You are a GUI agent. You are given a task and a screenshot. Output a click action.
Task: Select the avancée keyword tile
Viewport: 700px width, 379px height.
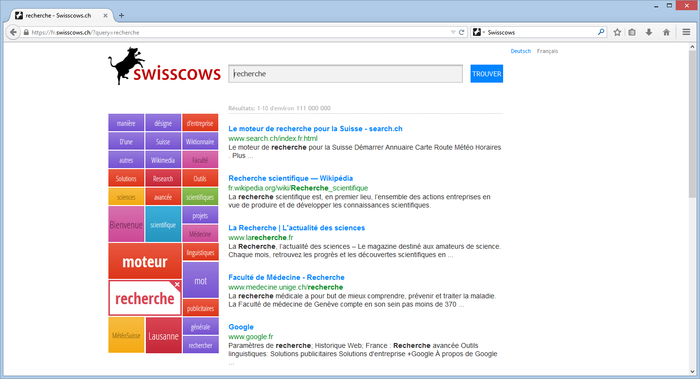click(163, 196)
